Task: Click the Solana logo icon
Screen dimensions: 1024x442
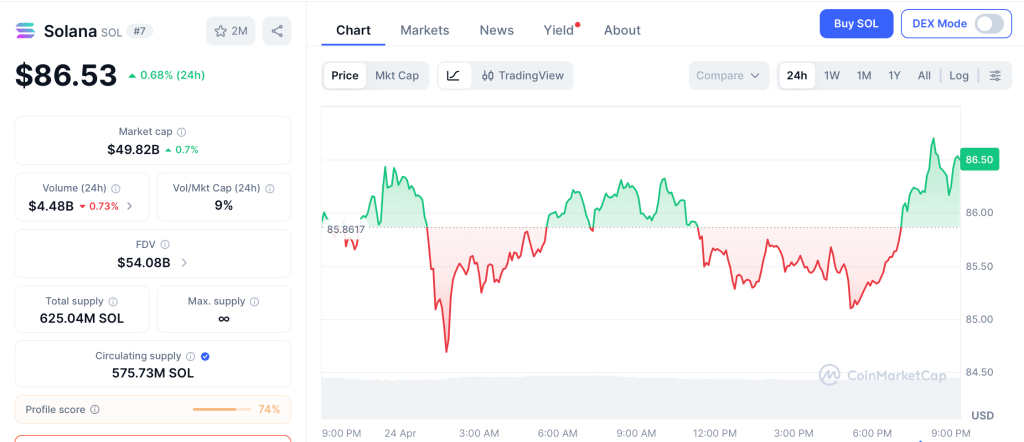Action: 25,31
